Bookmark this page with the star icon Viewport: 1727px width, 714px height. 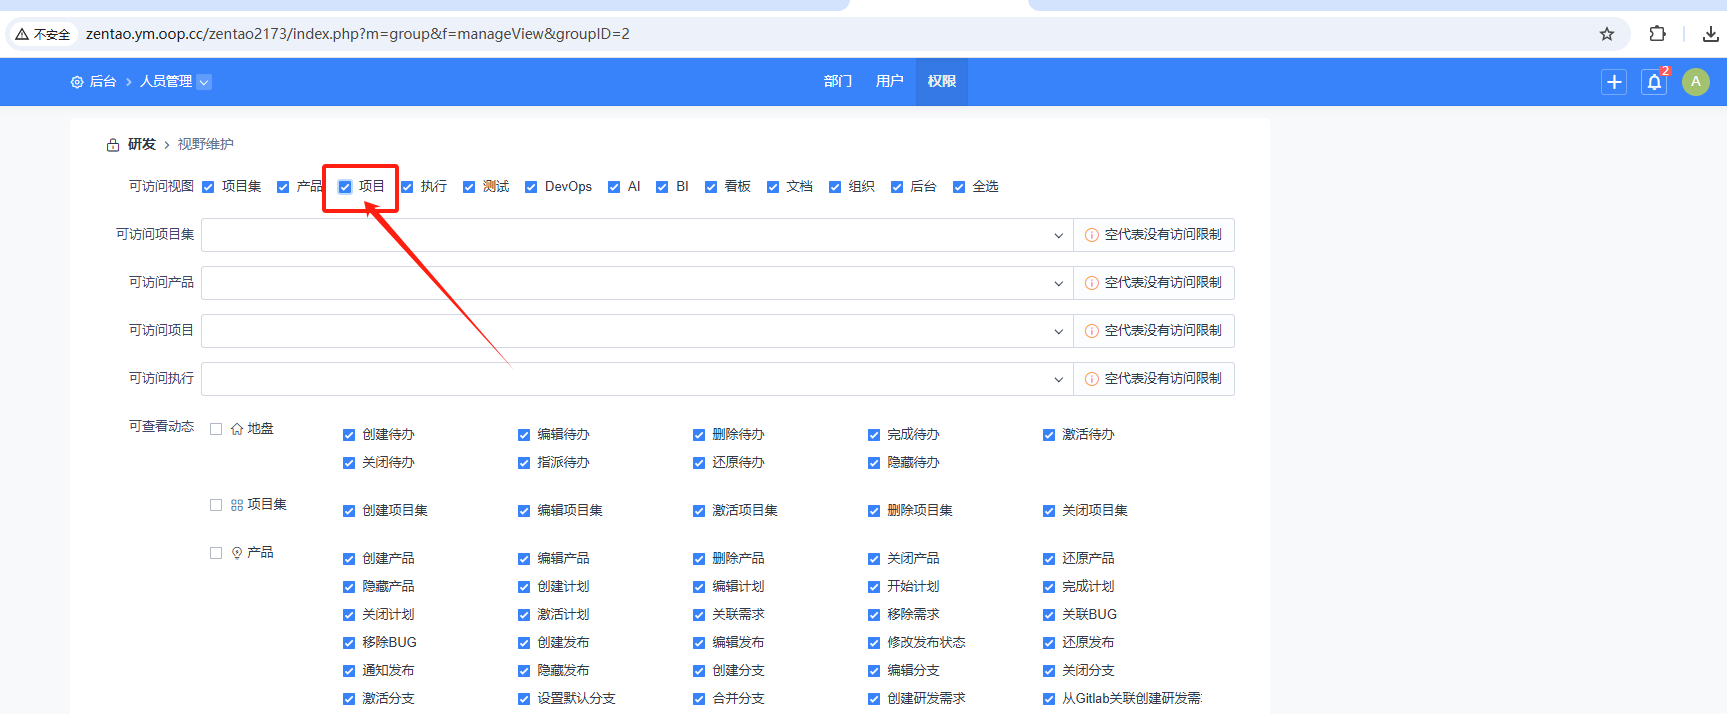(x=1607, y=34)
